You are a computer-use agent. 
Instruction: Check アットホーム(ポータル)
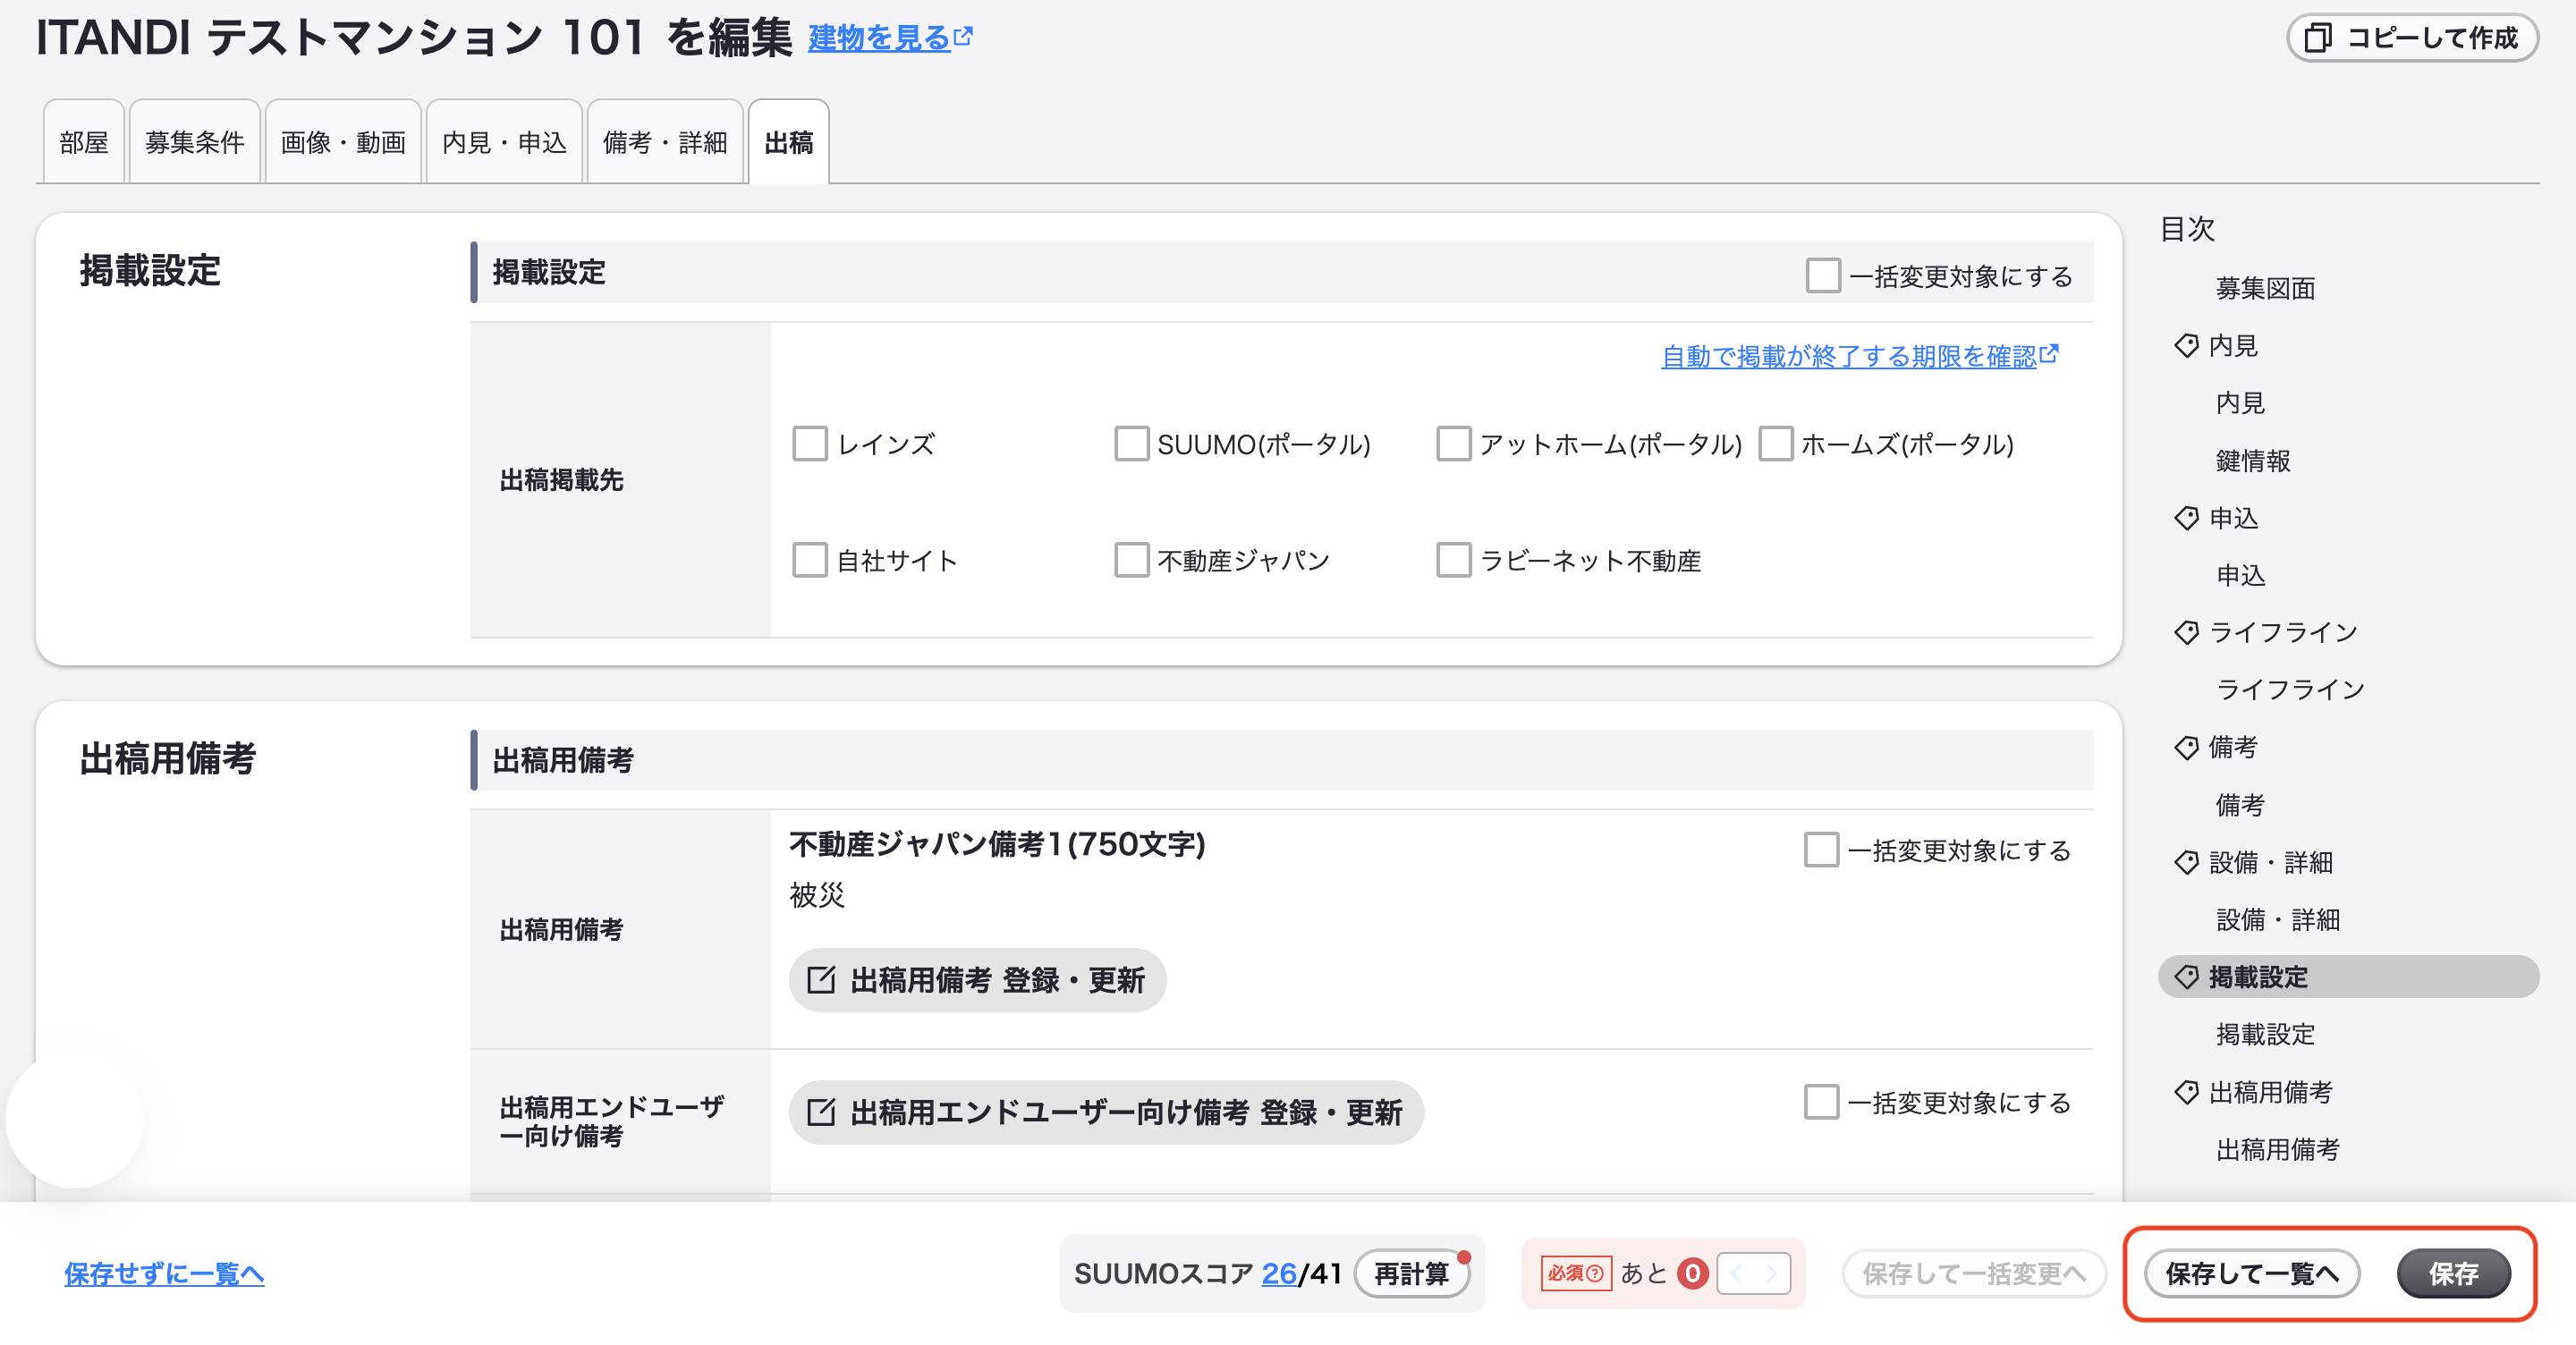coord(1454,444)
